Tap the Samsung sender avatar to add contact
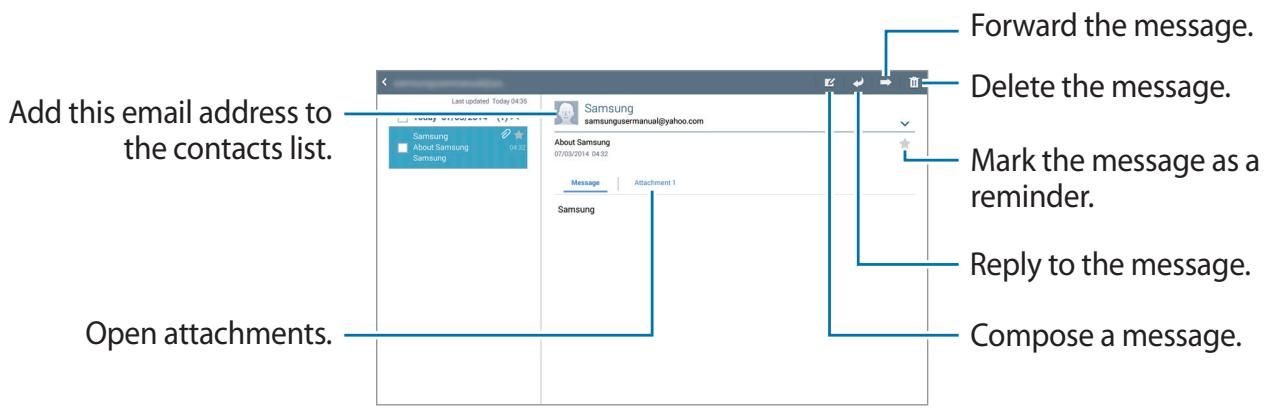 pos(566,112)
